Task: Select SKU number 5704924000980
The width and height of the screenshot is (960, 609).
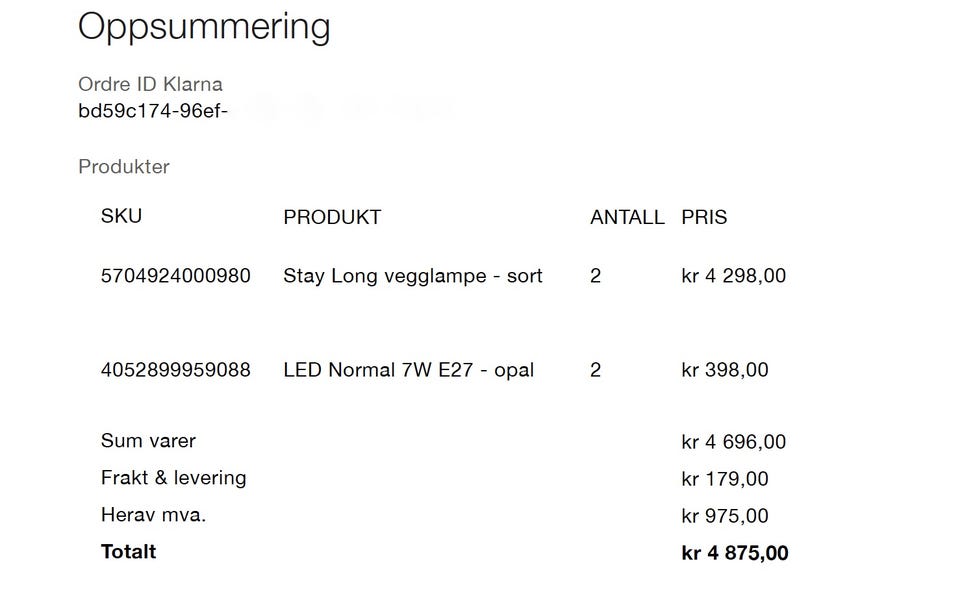Action: coord(176,276)
